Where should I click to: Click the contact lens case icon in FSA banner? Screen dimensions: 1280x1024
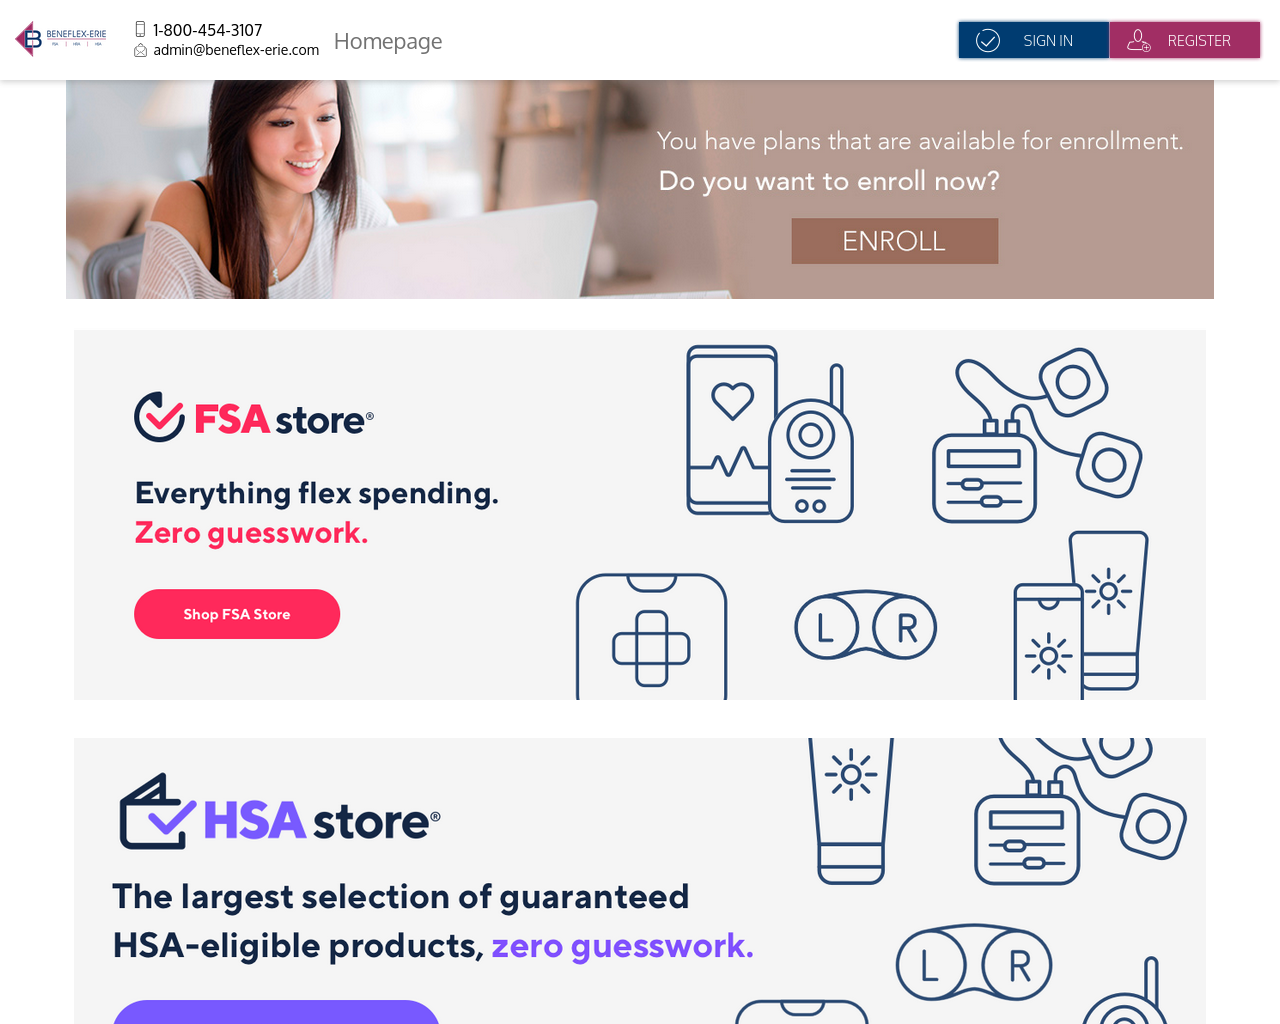pyautogui.click(x=866, y=626)
